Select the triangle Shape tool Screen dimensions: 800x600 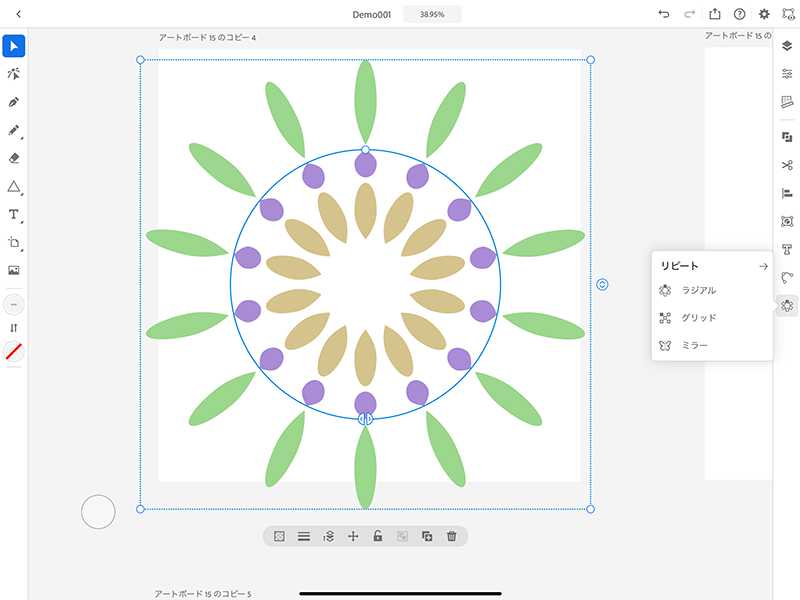[14, 187]
